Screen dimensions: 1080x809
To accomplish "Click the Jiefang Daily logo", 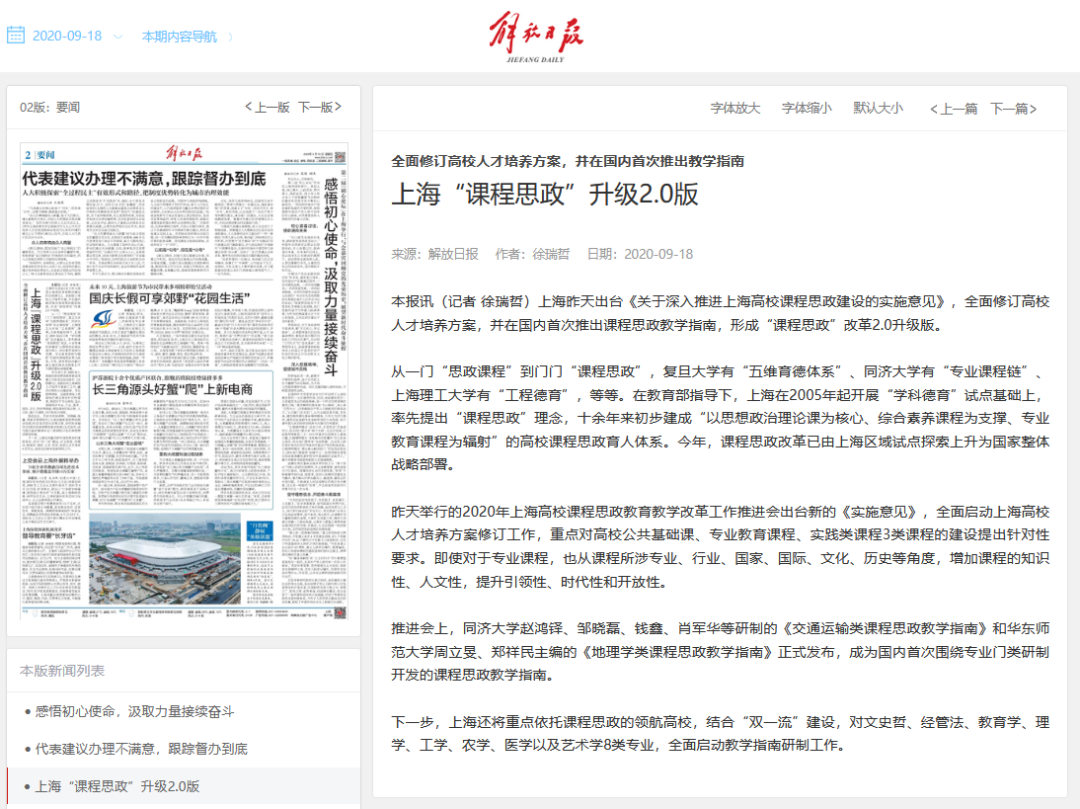I will pos(536,37).
